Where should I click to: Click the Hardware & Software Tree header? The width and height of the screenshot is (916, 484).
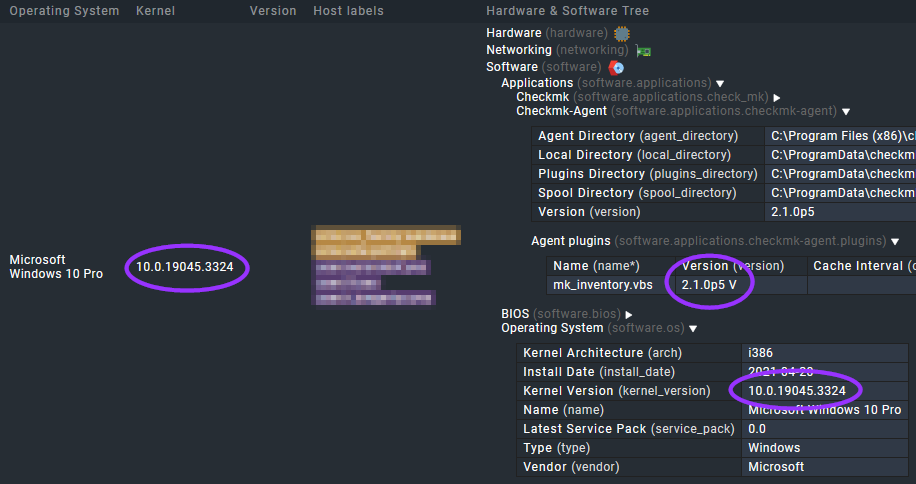(x=567, y=11)
